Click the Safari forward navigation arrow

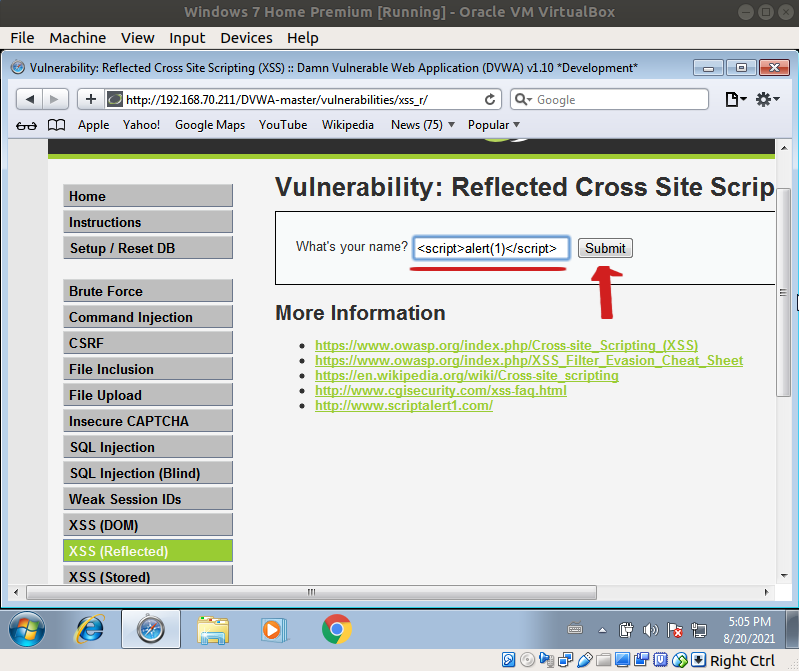pos(55,99)
